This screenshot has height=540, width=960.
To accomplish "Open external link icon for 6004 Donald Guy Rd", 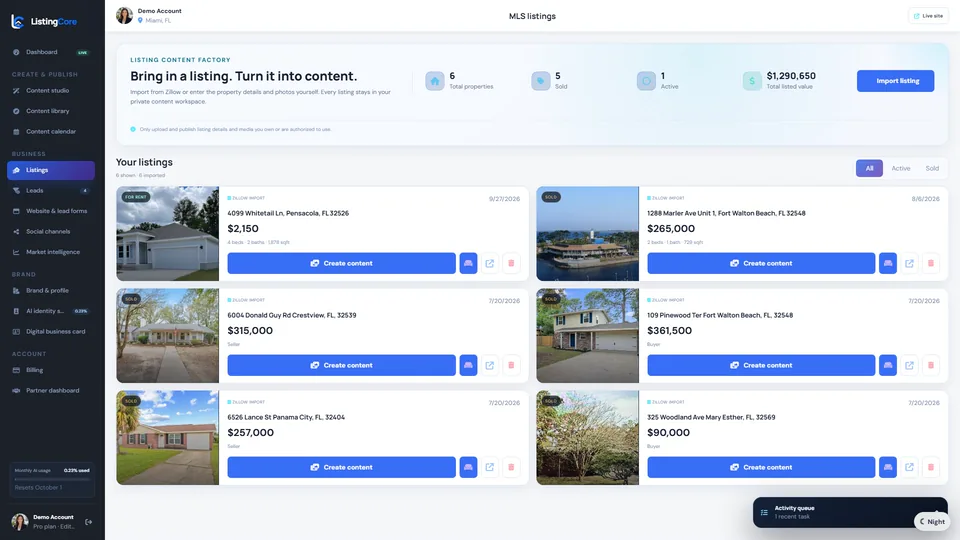I will pos(490,366).
